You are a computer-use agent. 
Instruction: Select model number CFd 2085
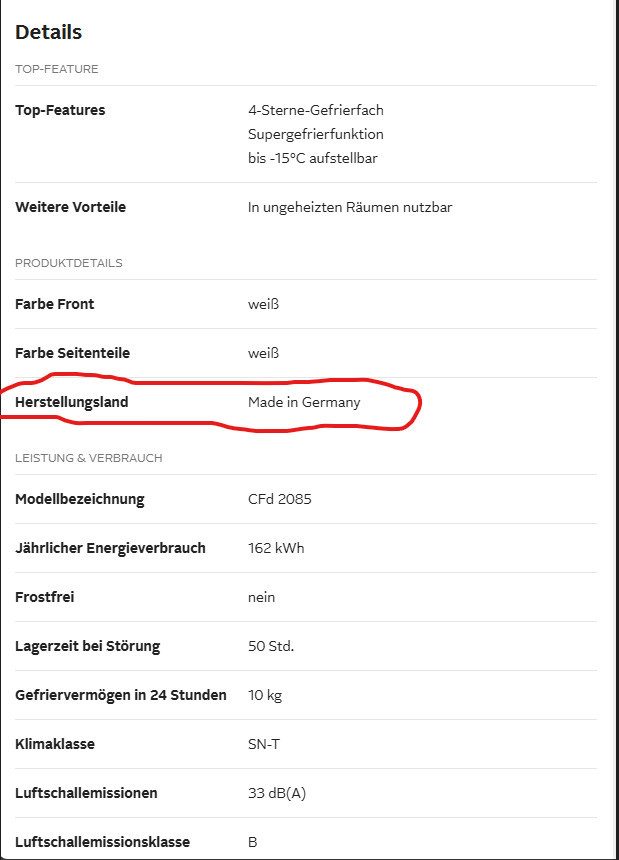coord(279,499)
